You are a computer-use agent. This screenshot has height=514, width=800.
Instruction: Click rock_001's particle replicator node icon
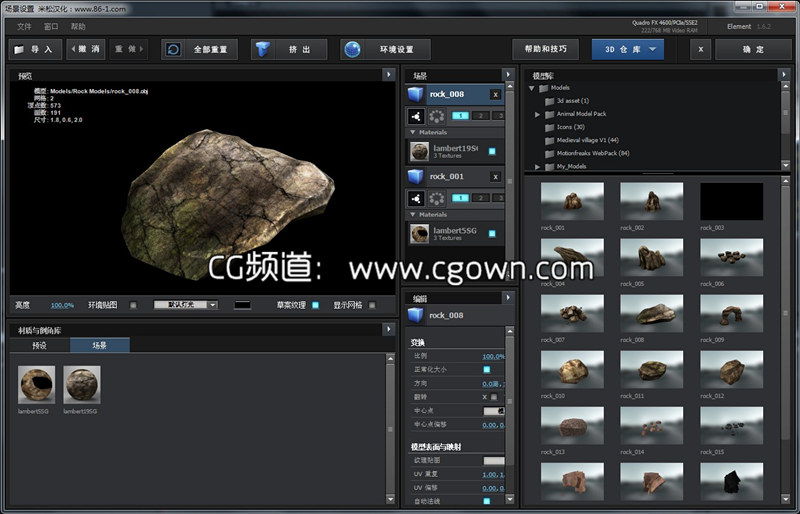(416, 198)
